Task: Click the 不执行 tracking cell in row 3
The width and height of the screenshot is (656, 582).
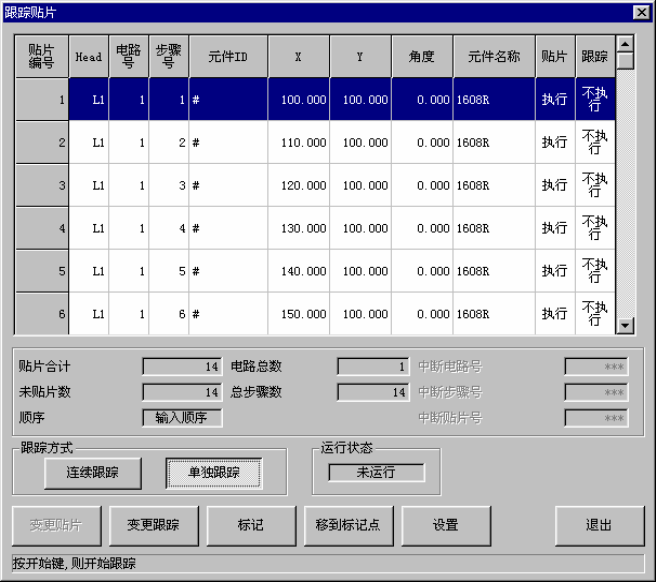Action: coord(595,185)
